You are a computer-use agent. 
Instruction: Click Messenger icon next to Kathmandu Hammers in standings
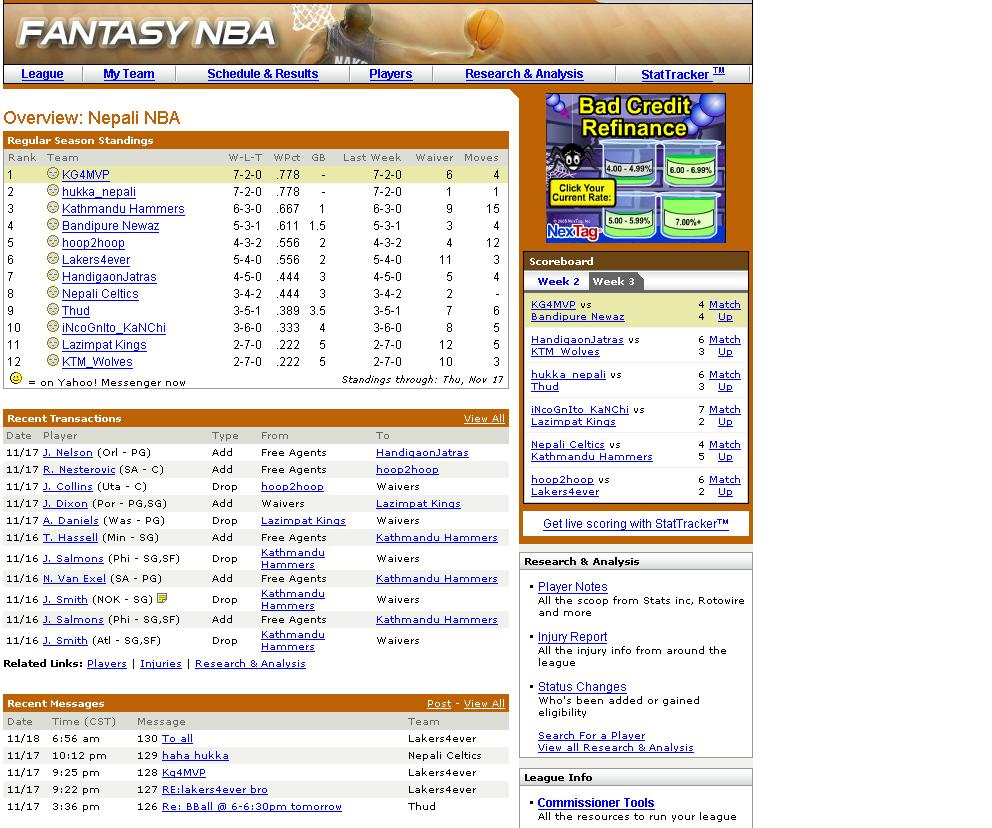(53, 208)
